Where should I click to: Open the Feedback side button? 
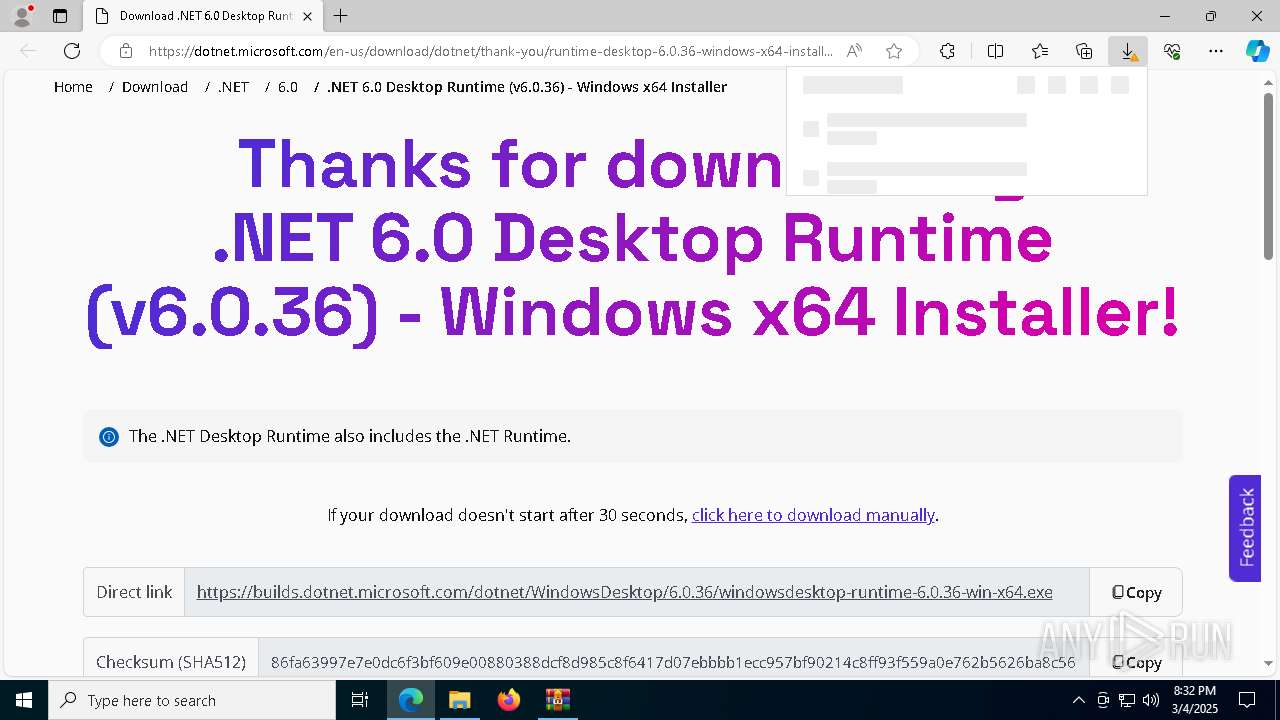tap(1245, 528)
